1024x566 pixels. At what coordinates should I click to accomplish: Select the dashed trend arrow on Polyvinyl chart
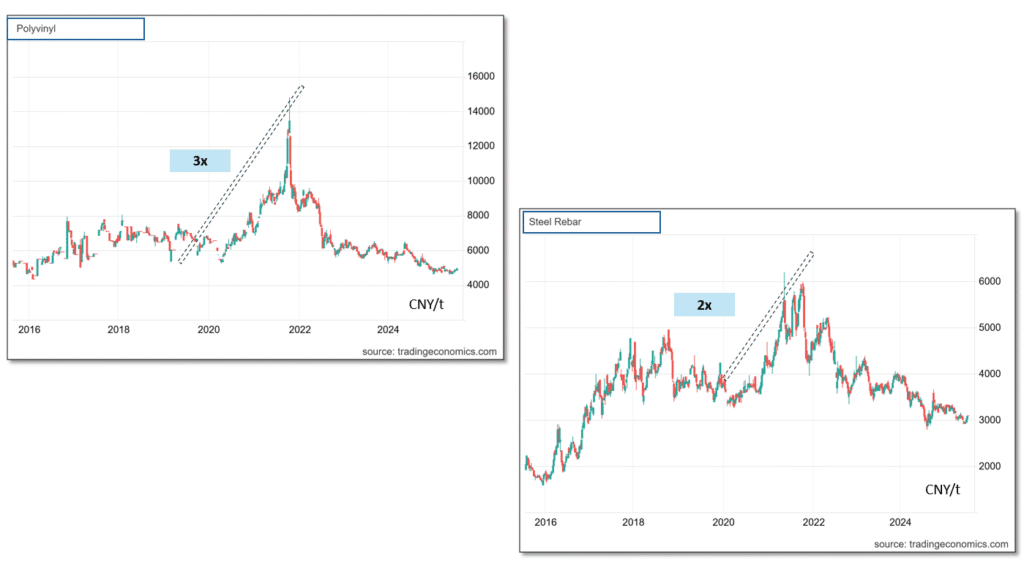coord(241,174)
